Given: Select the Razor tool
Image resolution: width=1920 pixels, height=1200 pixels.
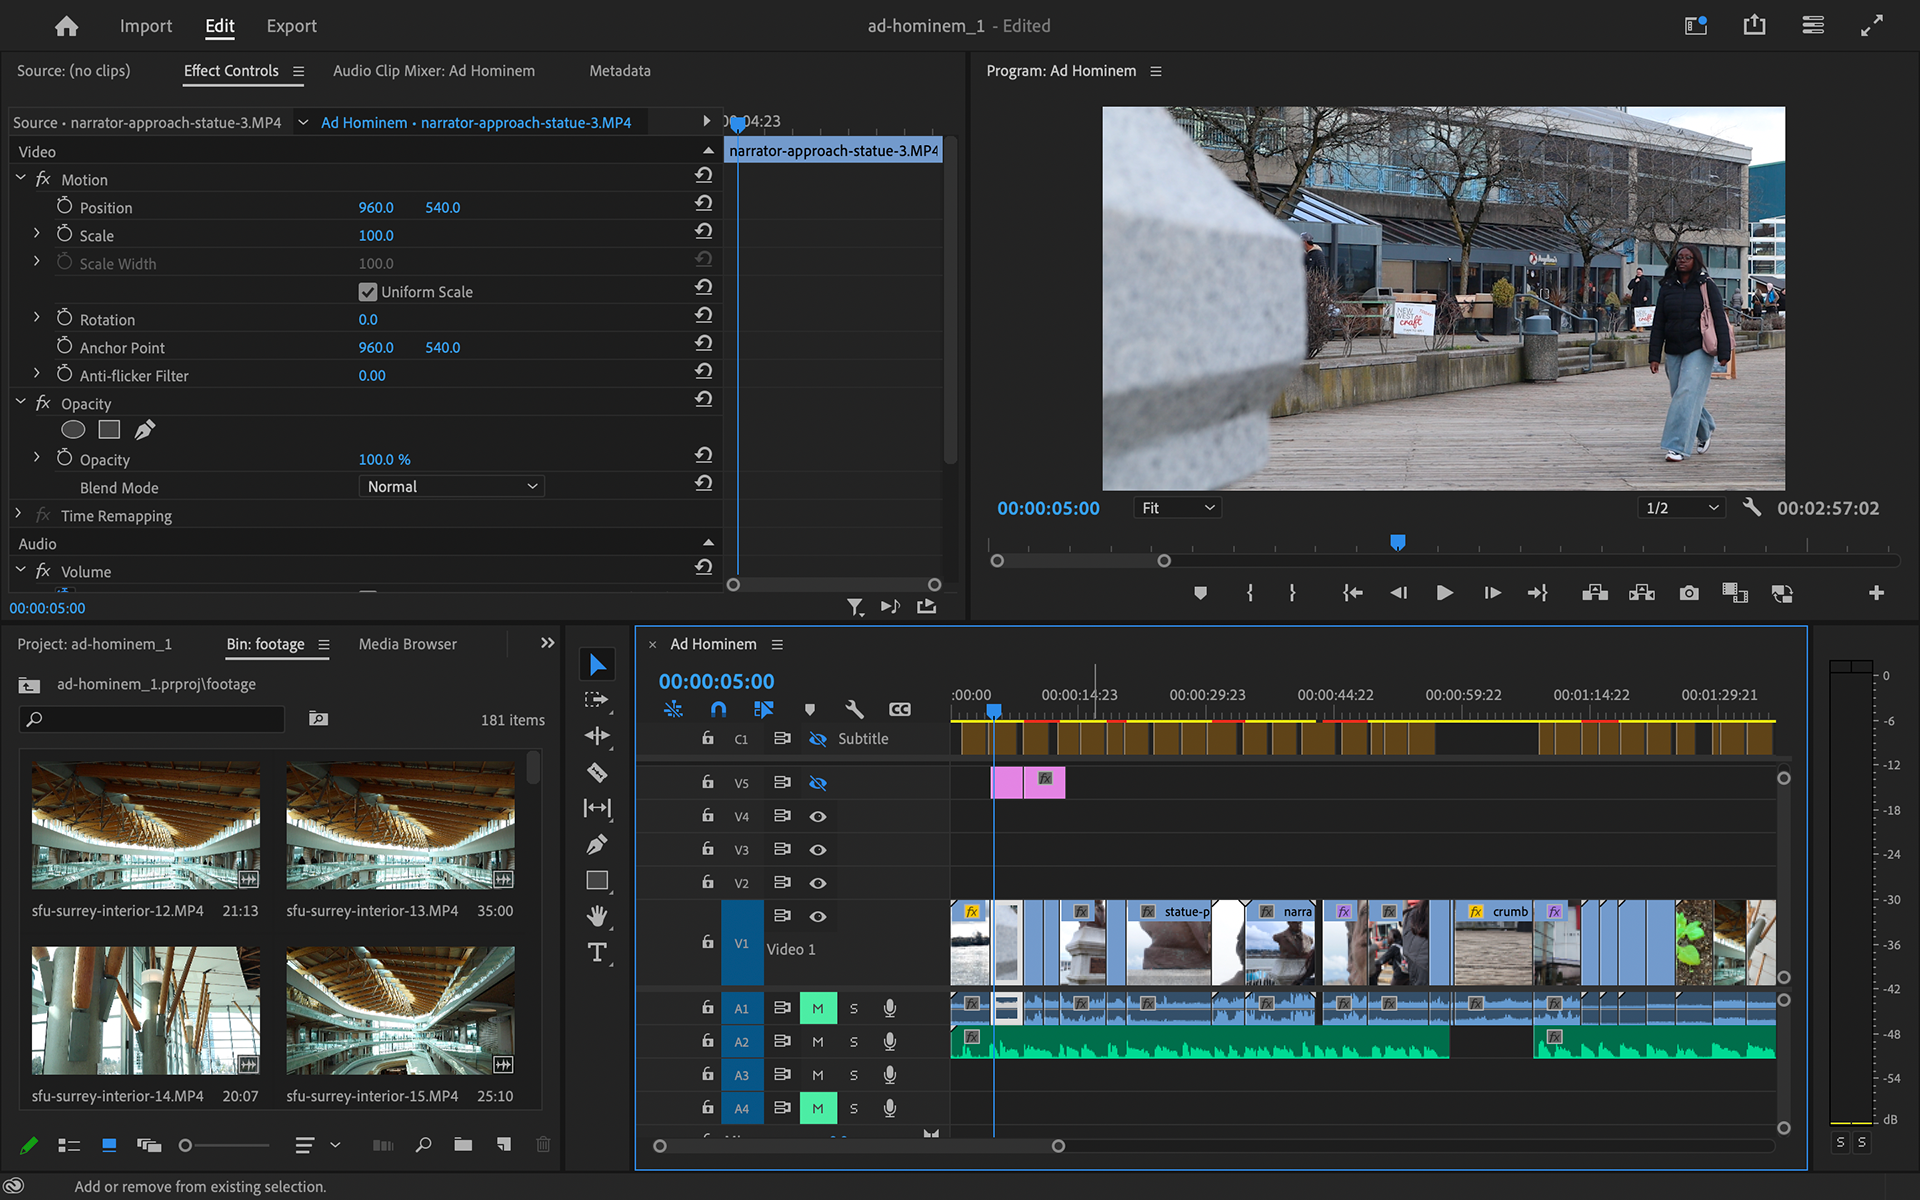Looking at the screenshot, I should pyautogui.click(x=597, y=772).
